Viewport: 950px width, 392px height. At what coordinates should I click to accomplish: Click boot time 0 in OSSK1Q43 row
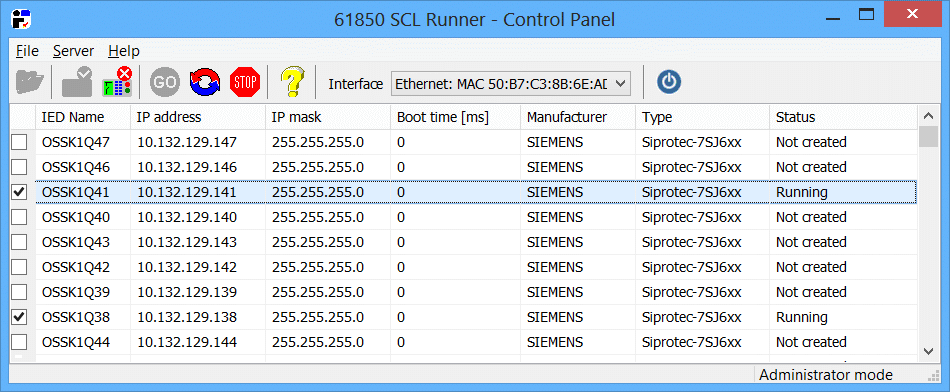(x=400, y=242)
